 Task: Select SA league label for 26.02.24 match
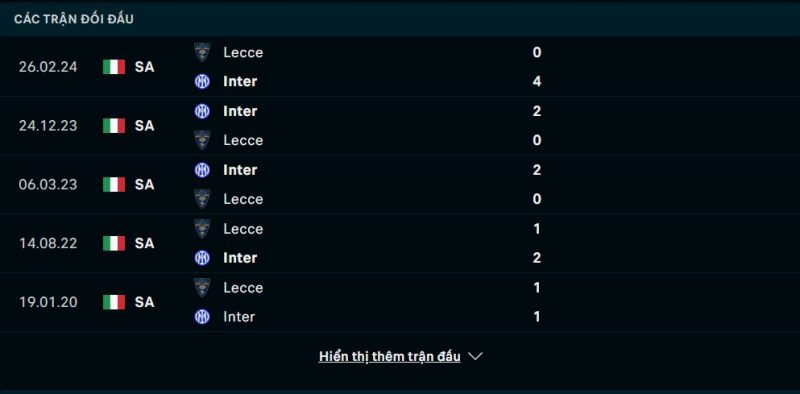(x=144, y=67)
